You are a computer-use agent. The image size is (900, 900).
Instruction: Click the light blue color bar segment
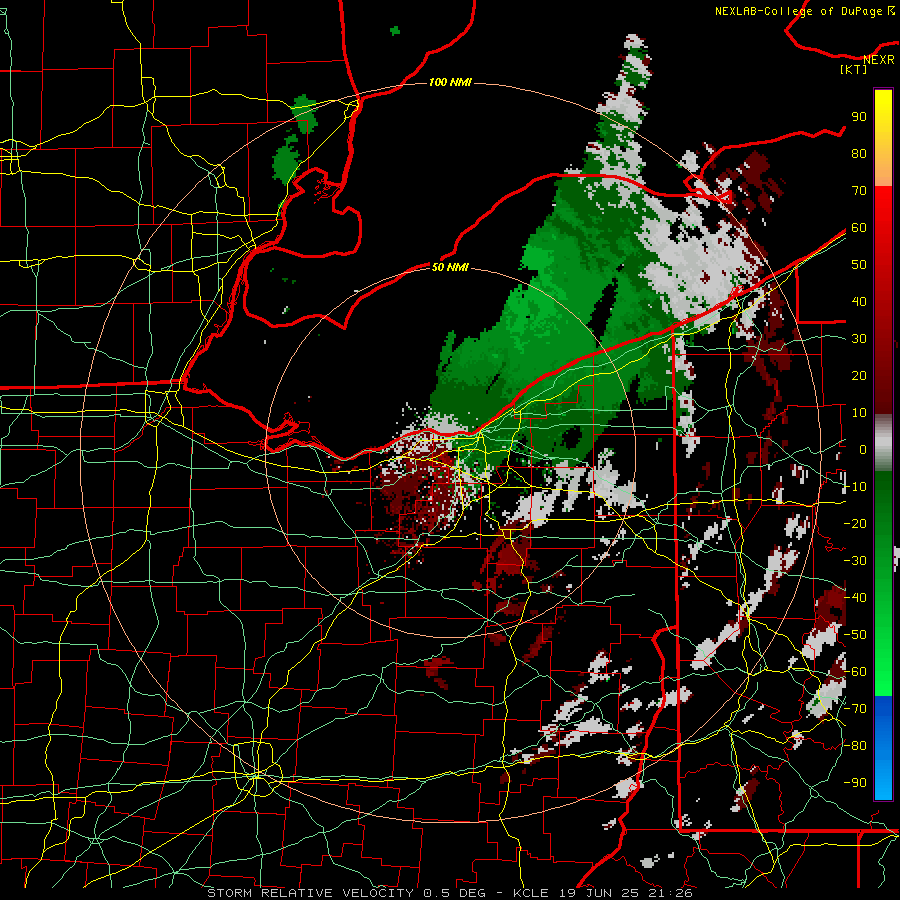pyautogui.click(x=883, y=775)
